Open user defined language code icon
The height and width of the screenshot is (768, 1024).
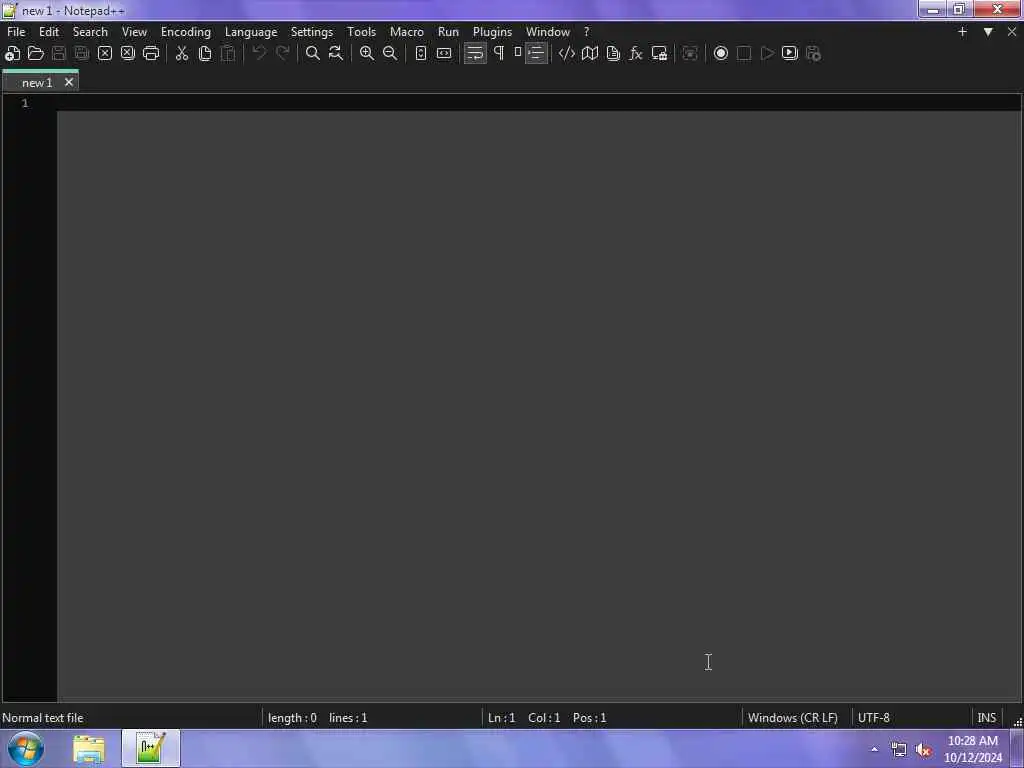pyautogui.click(x=566, y=54)
